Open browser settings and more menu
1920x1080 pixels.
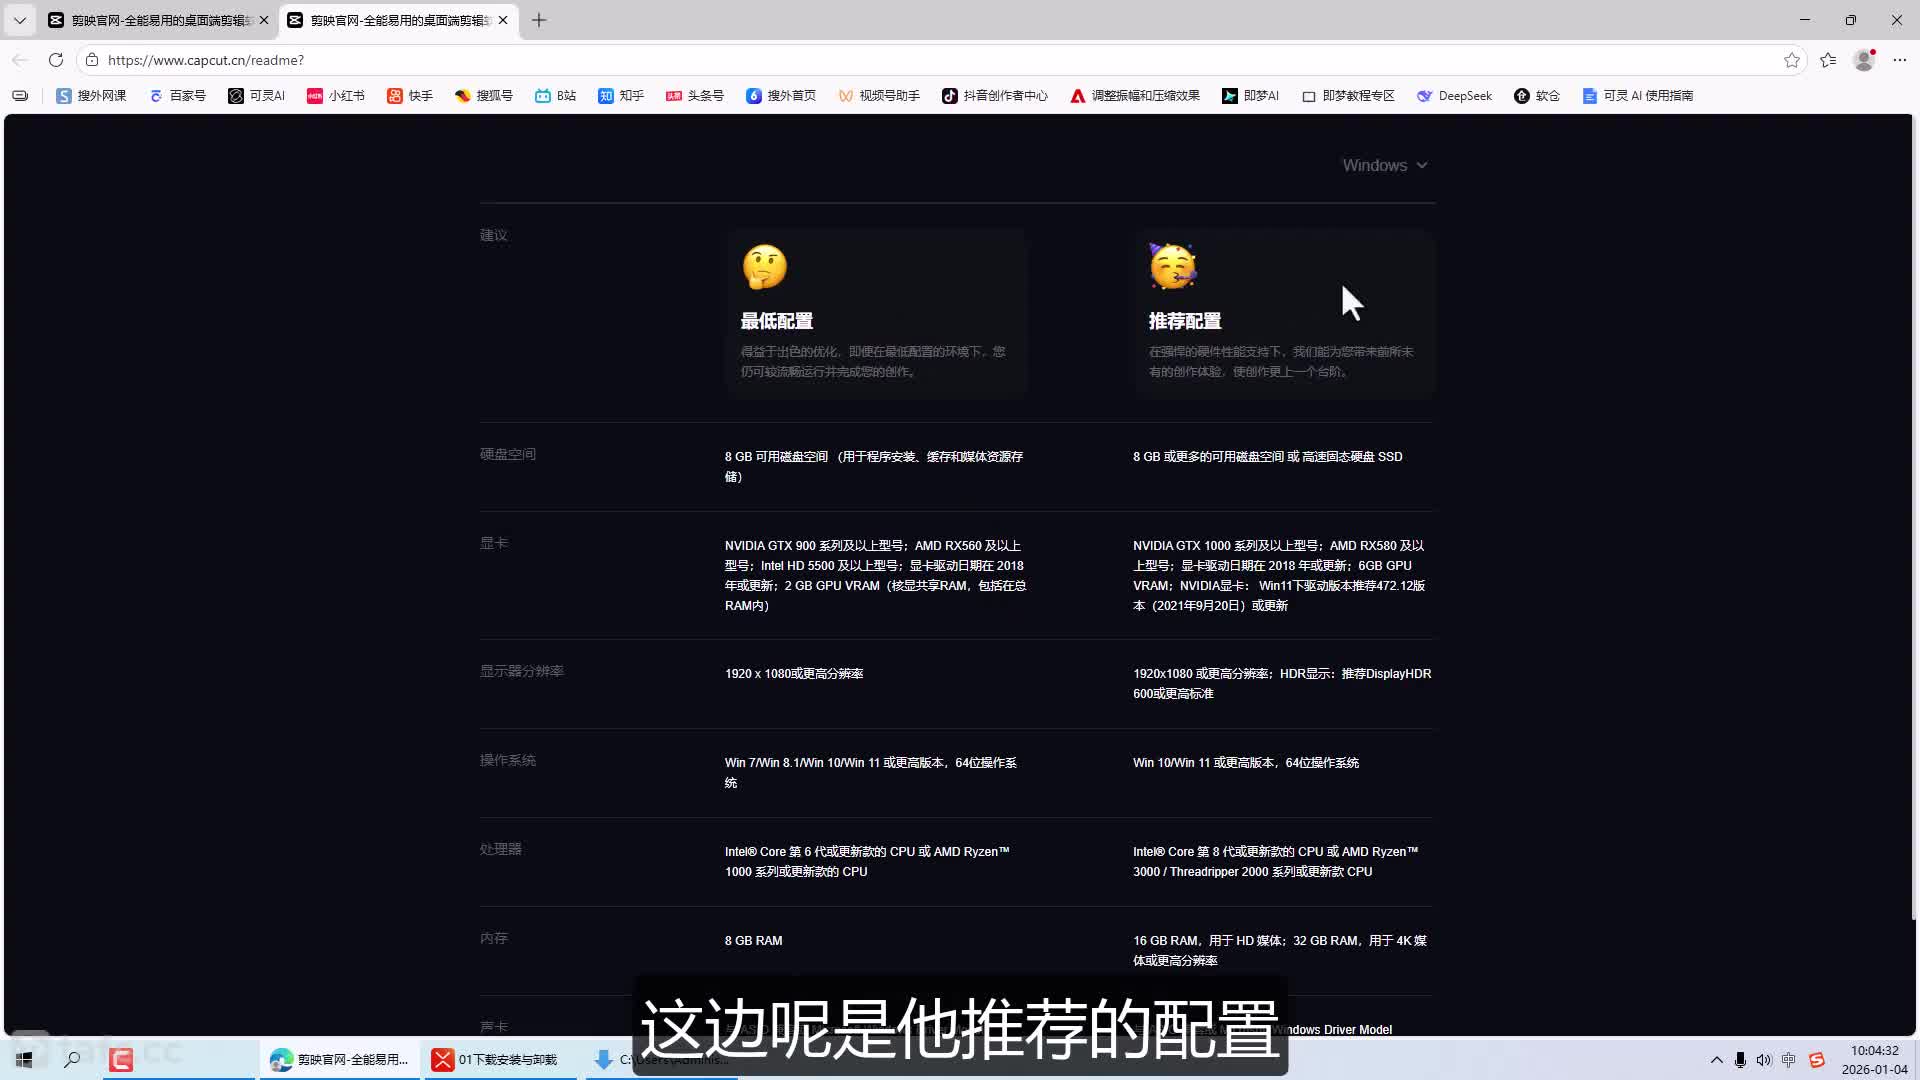[1900, 60]
